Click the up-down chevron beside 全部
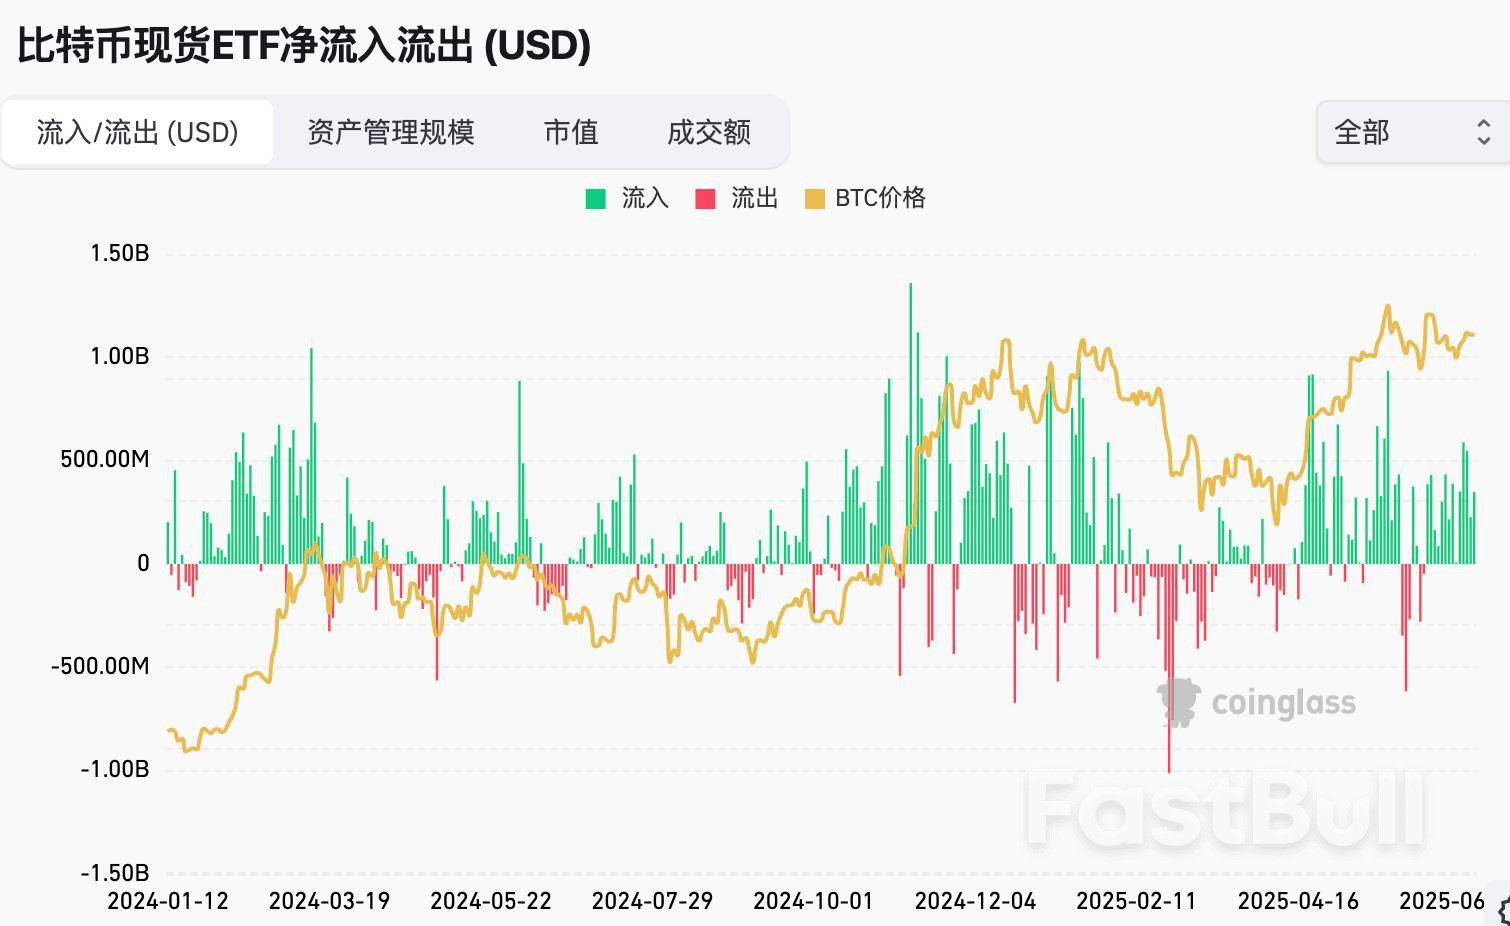This screenshot has height=926, width=1510. coord(1484,132)
